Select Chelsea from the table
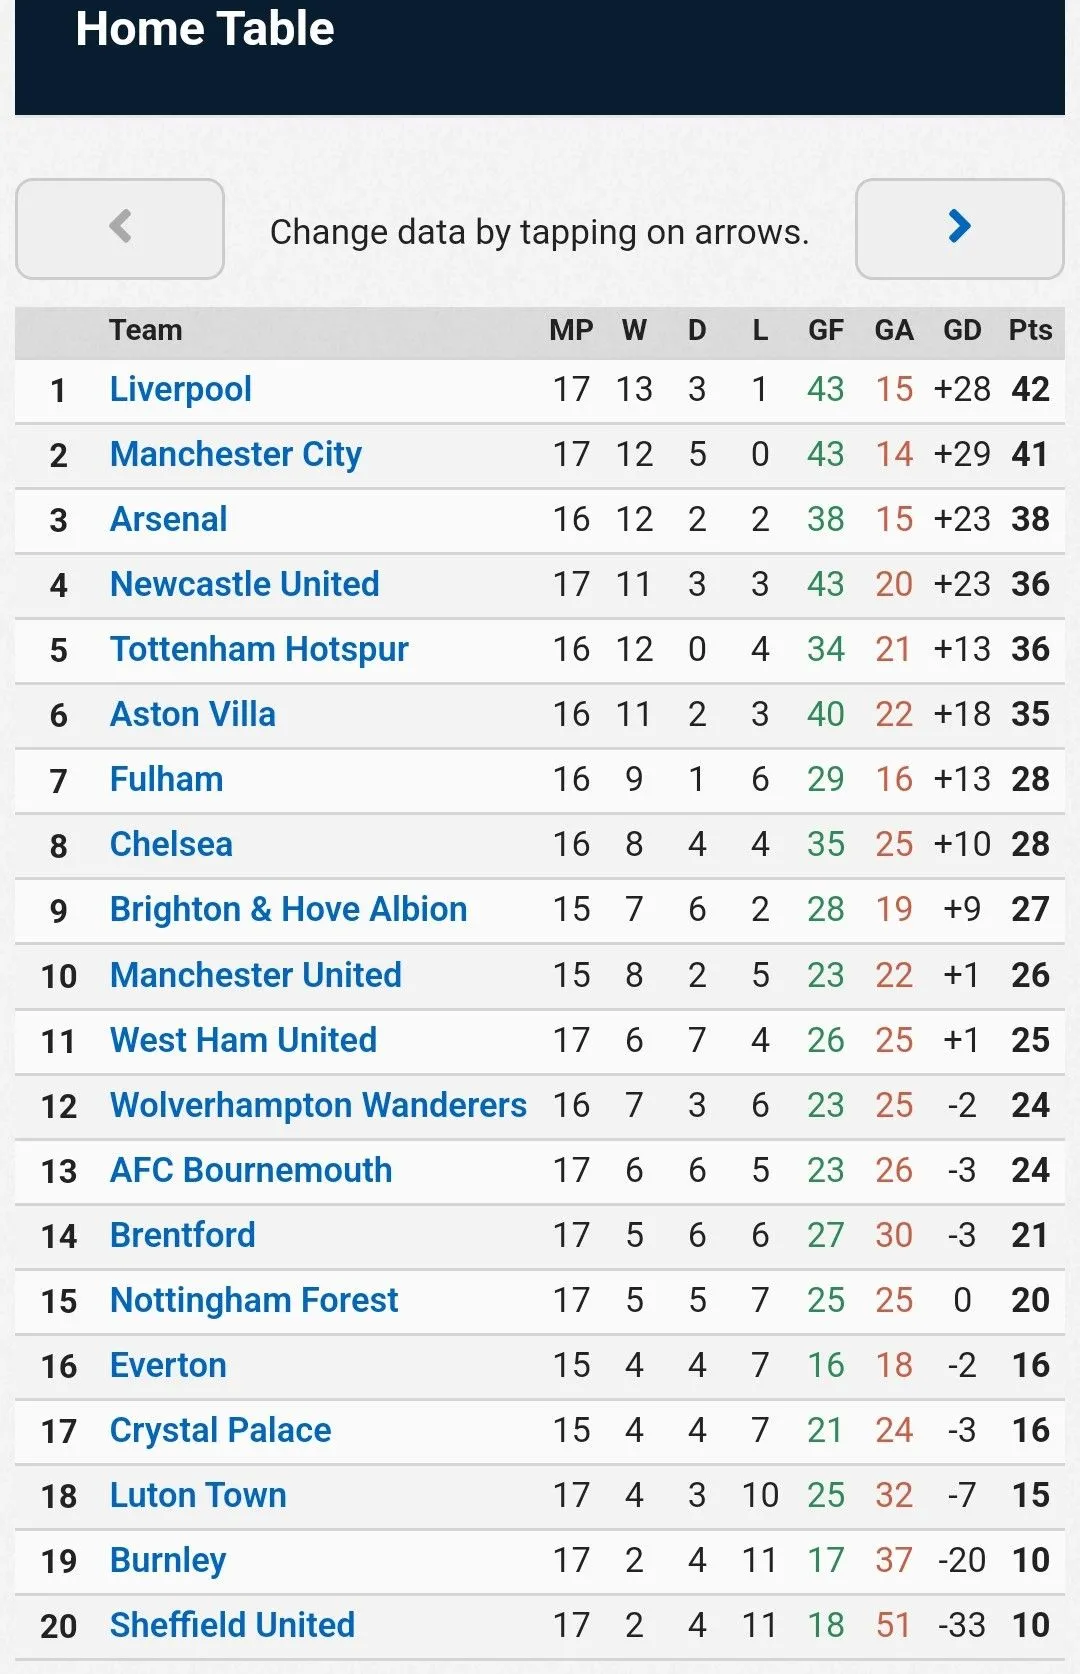Viewport: 1080px width, 1674px height. coord(170,844)
